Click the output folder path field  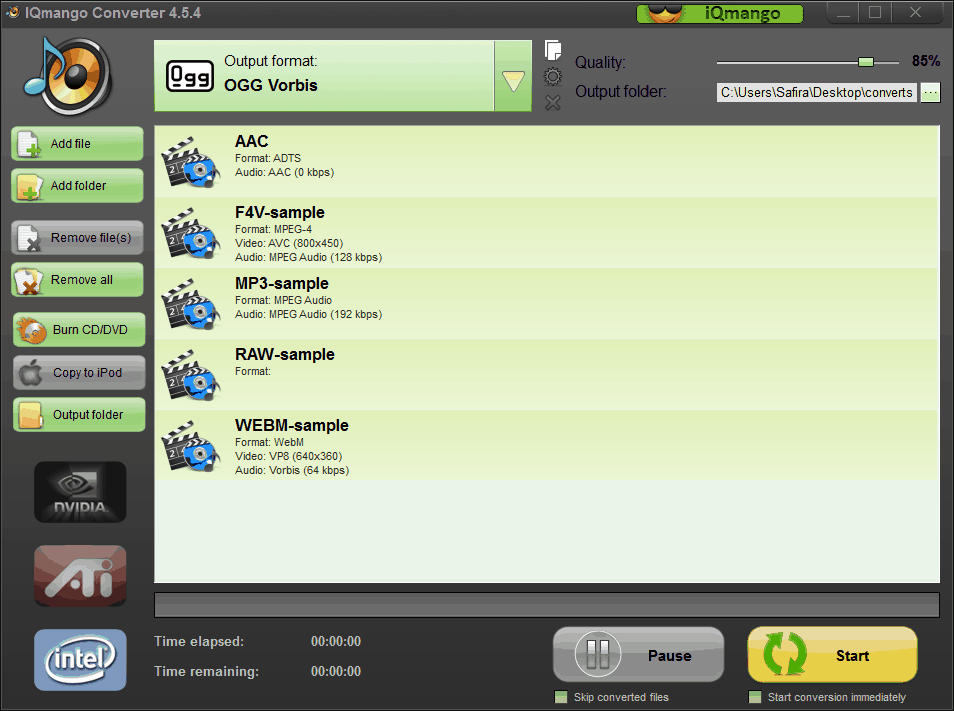pos(816,92)
